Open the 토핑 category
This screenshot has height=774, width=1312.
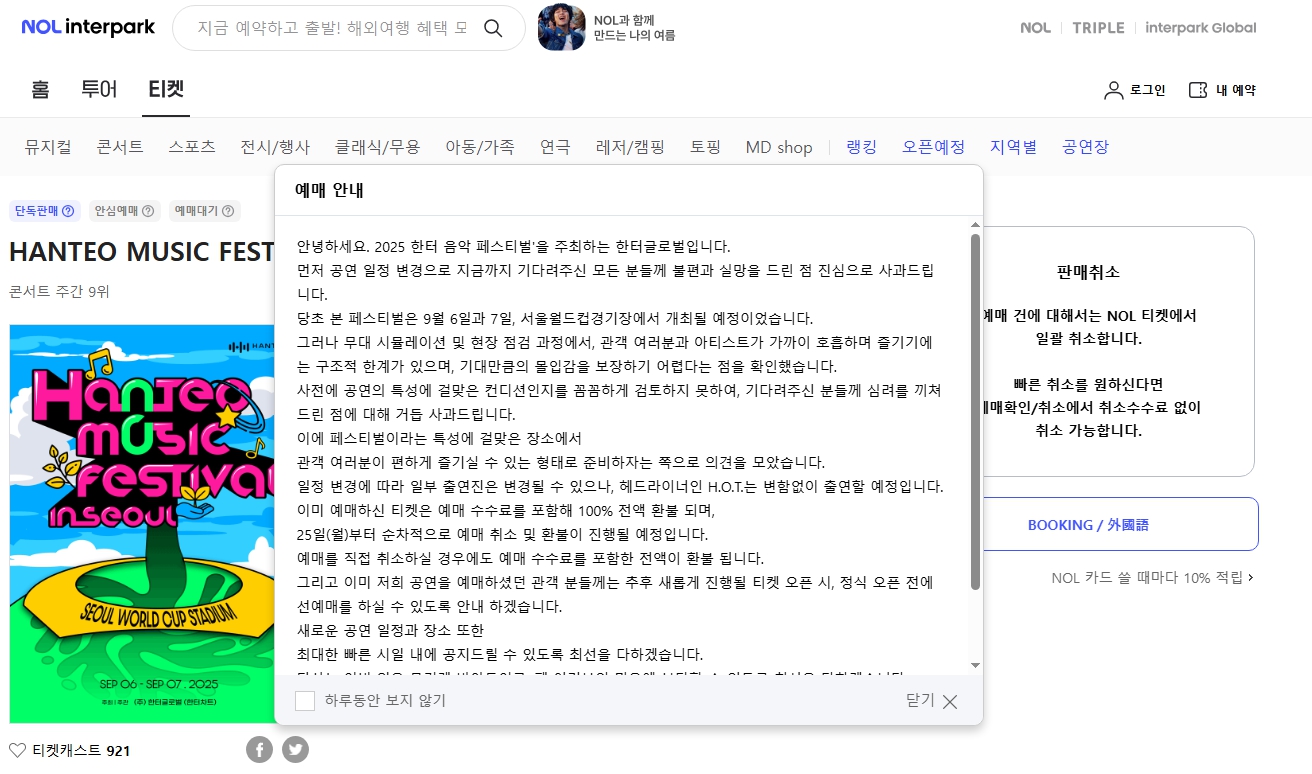(x=705, y=147)
